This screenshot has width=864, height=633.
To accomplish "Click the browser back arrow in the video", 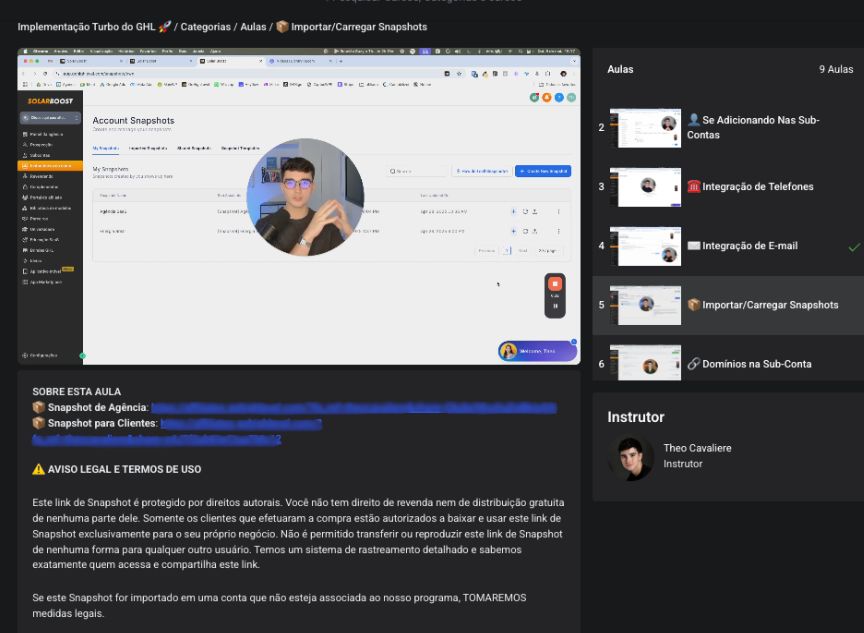I will (x=24, y=73).
